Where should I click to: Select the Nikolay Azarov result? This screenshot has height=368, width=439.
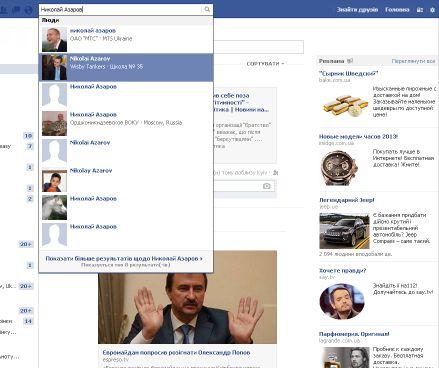click(x=126, y=179)
